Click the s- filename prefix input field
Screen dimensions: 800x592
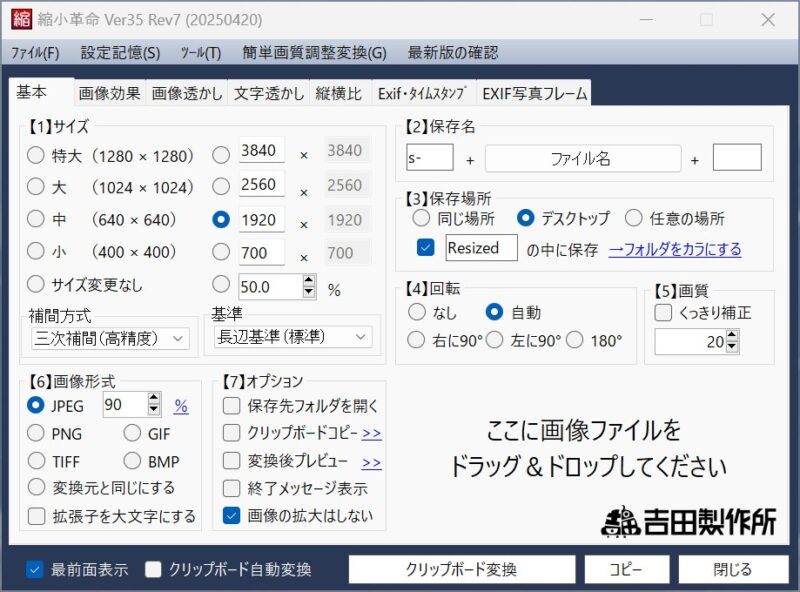tap(429, 158)
